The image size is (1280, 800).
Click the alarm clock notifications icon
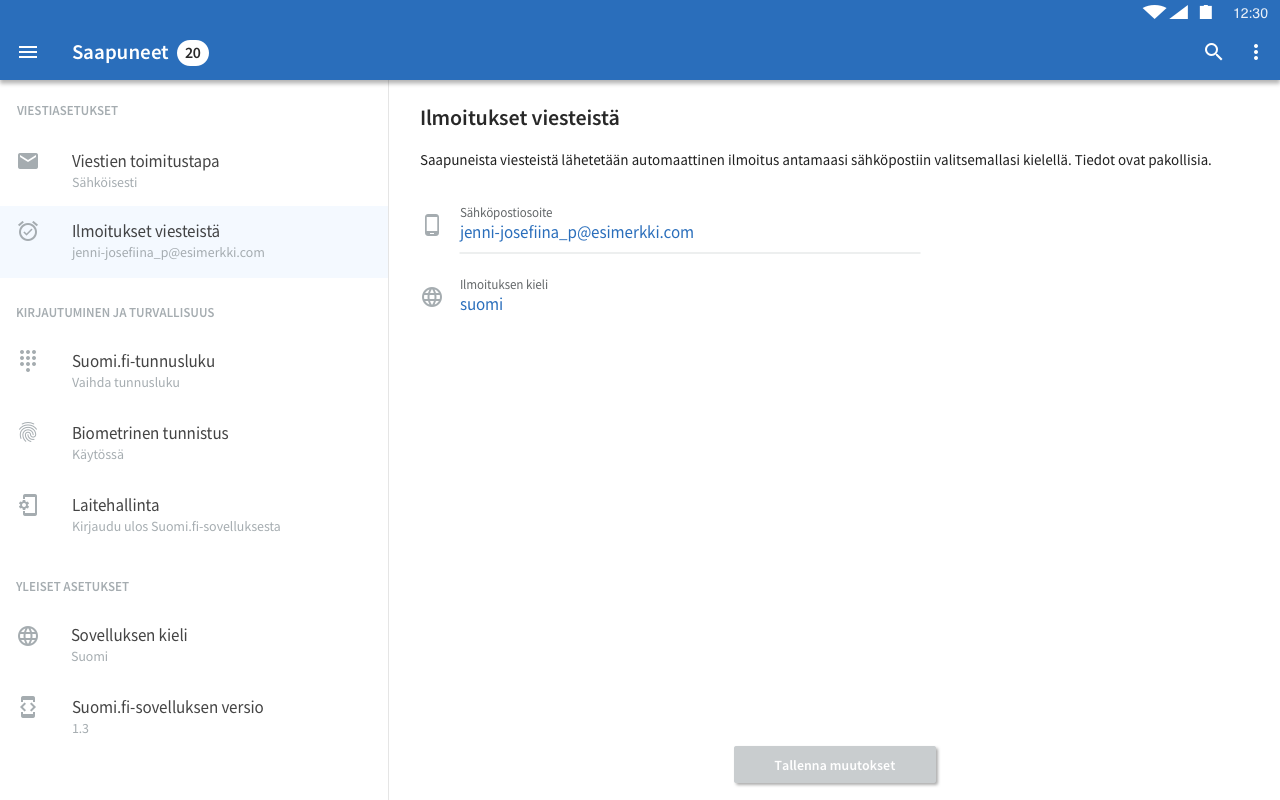[28, 231]
